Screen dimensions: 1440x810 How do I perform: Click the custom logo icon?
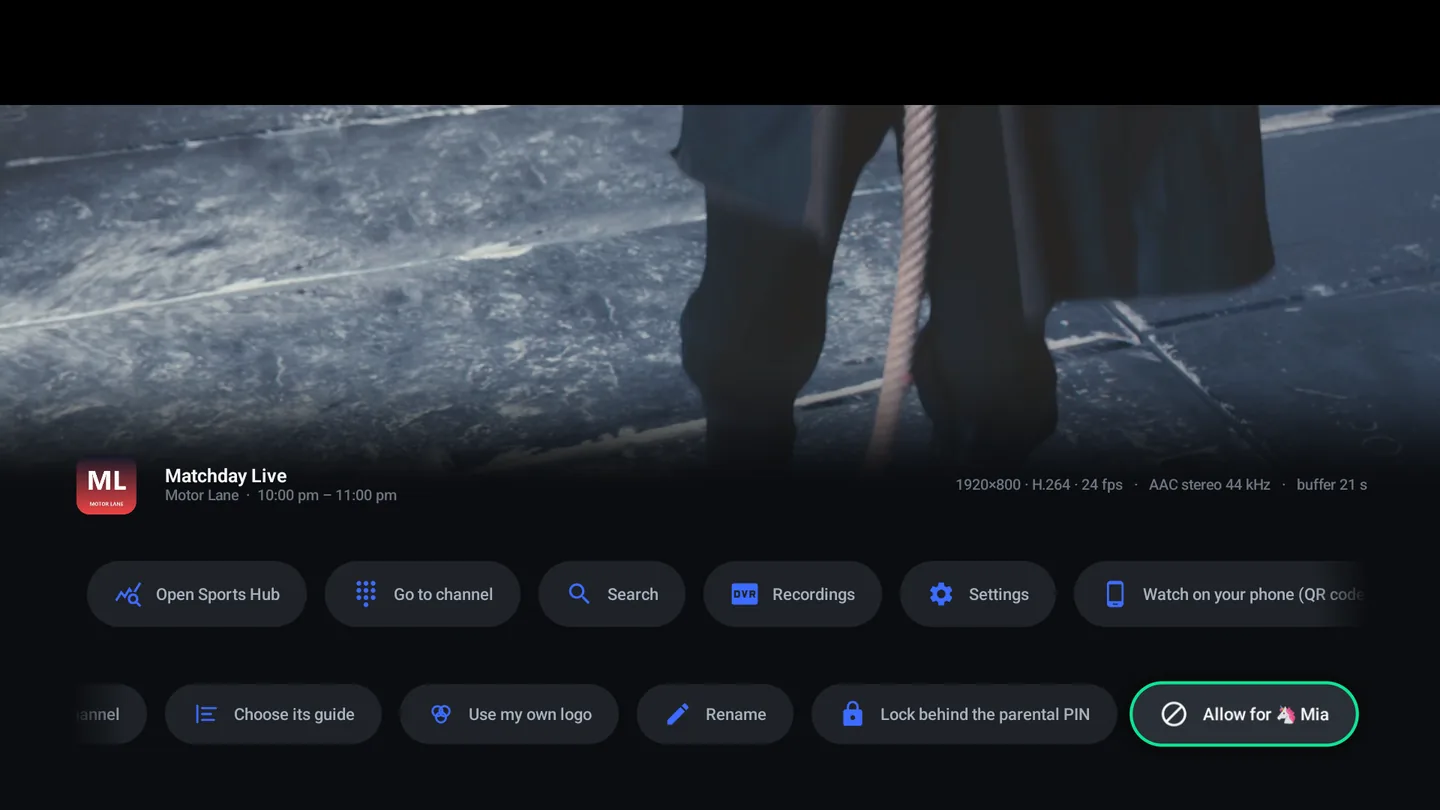[441, 714]
